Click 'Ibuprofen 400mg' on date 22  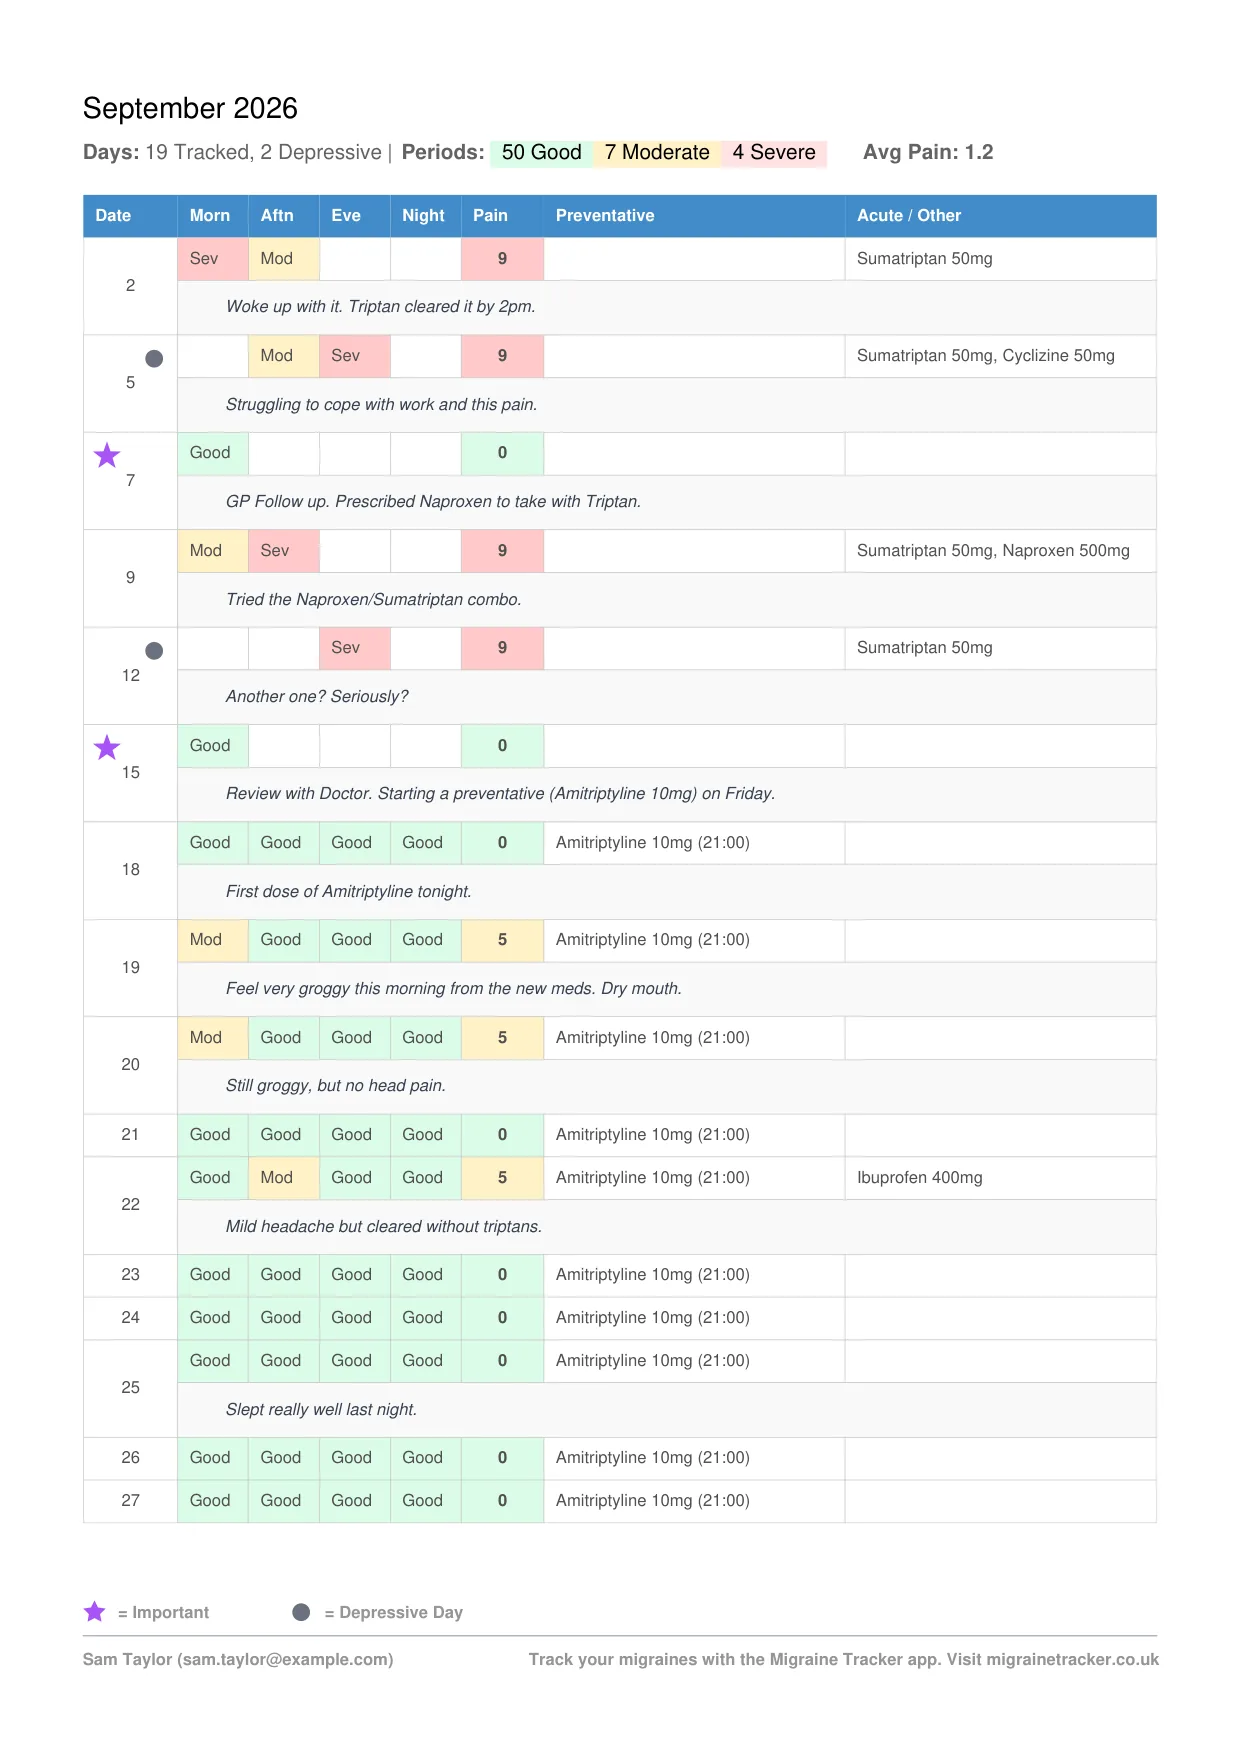pyautogui.click(x=920, y=1178)
